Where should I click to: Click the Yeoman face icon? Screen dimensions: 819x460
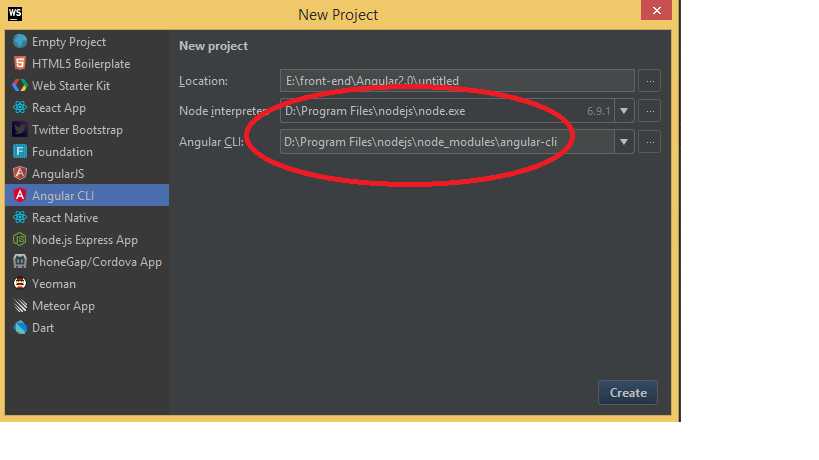point(20,284)
